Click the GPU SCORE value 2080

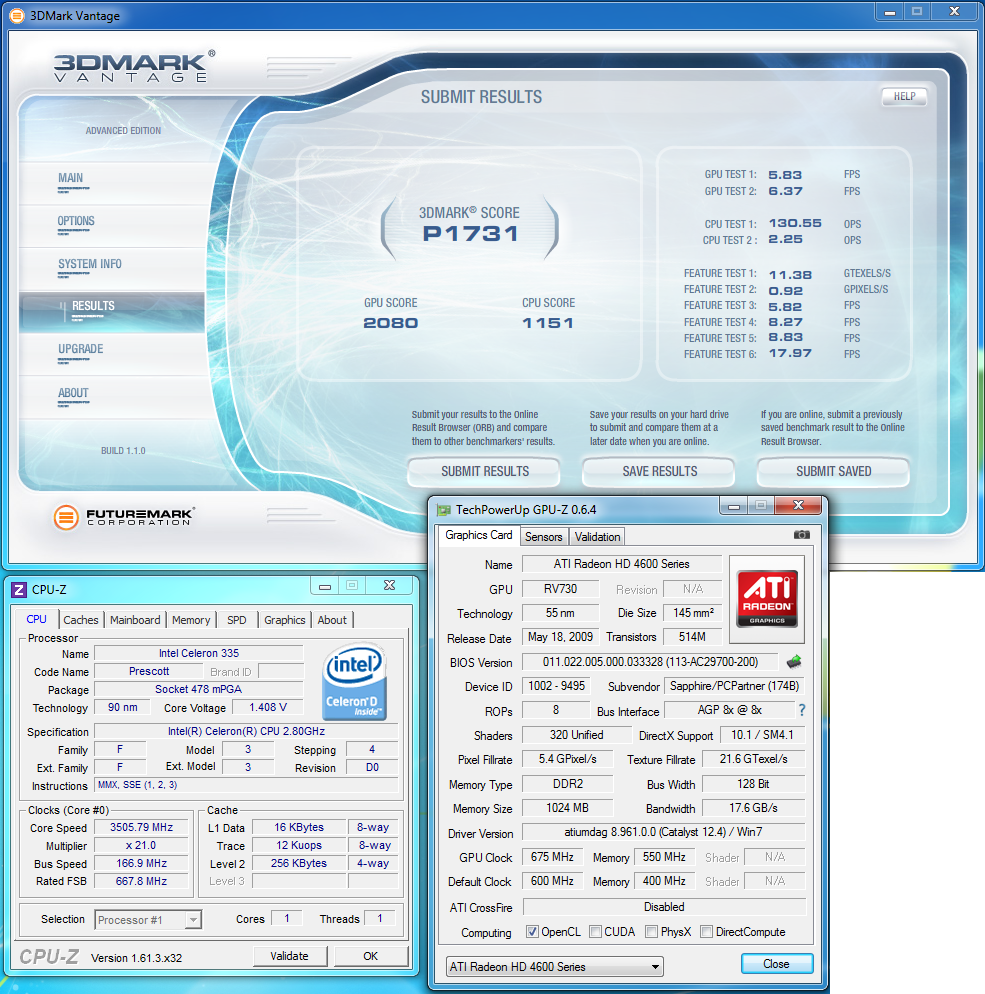pos(390,323)
